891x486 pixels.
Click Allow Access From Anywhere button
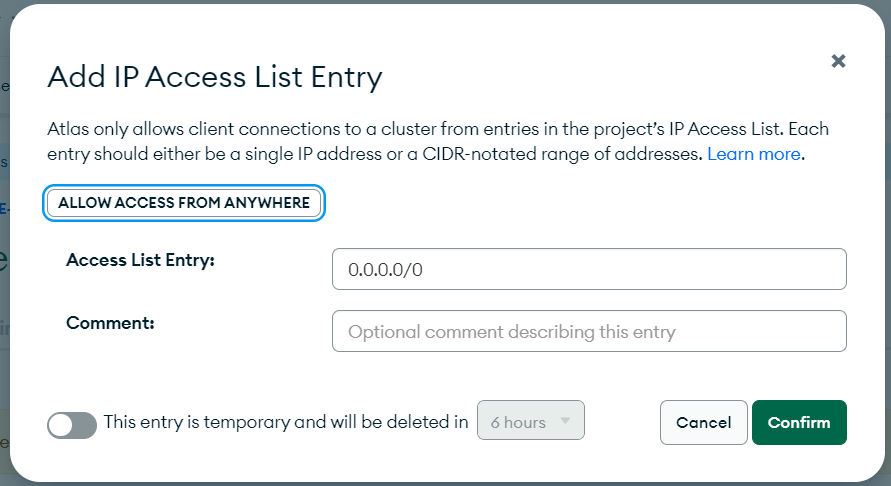184,203
